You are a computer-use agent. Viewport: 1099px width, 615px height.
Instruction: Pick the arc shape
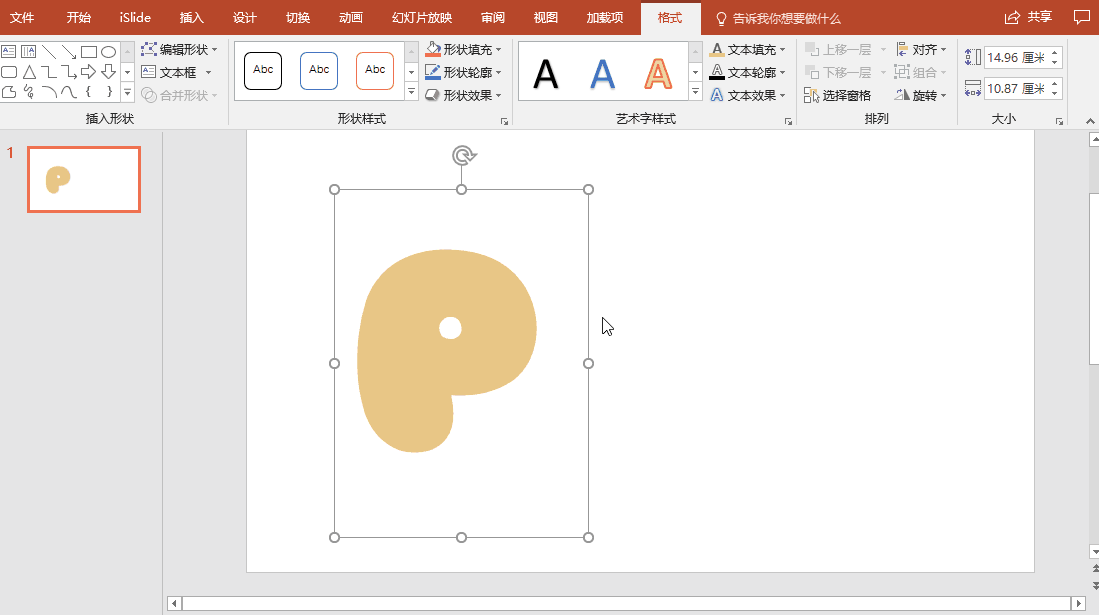pos(48,92)
